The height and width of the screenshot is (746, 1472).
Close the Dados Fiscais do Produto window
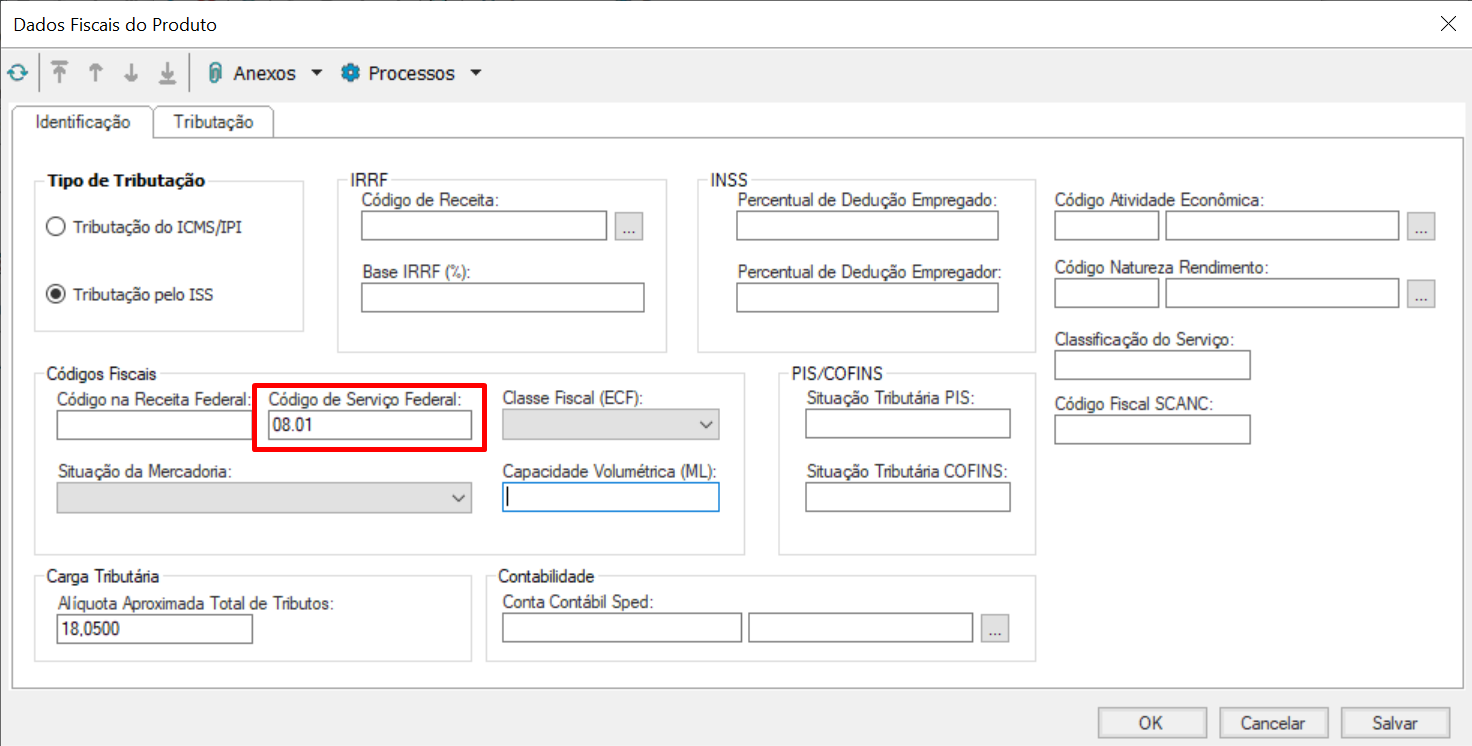point(1447,23)
